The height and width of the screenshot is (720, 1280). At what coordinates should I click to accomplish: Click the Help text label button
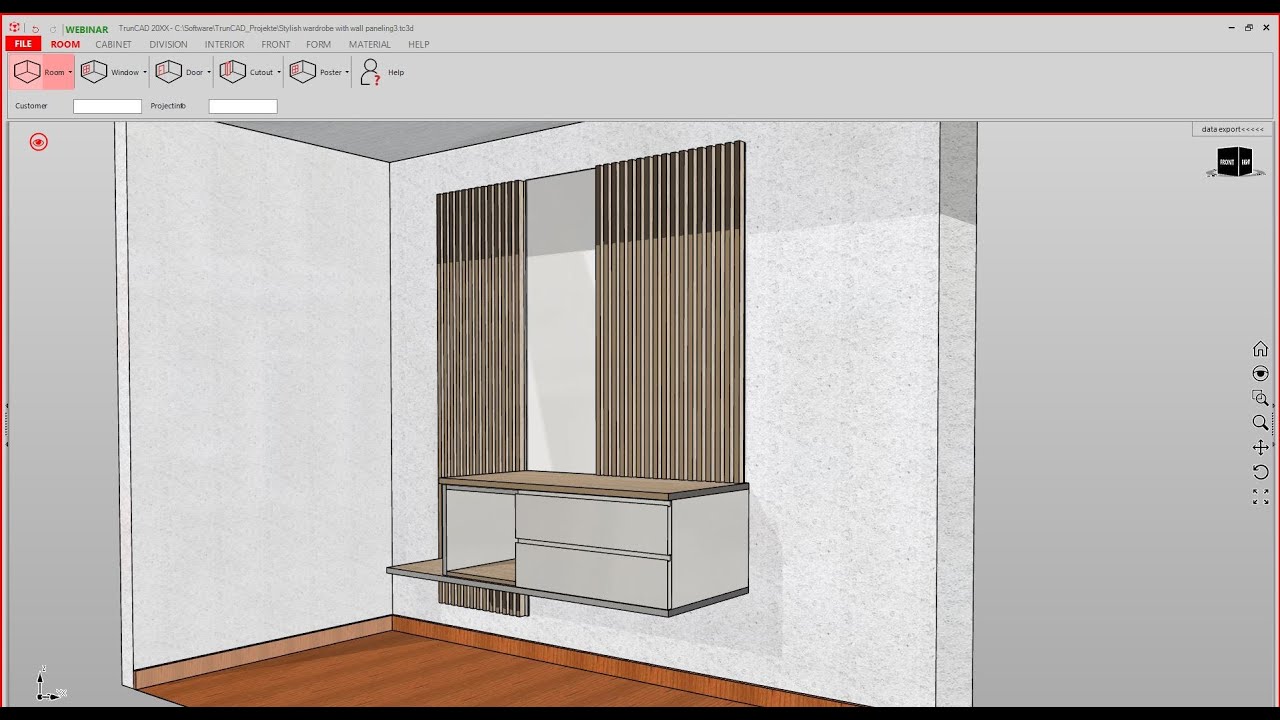tap(396, 72)
